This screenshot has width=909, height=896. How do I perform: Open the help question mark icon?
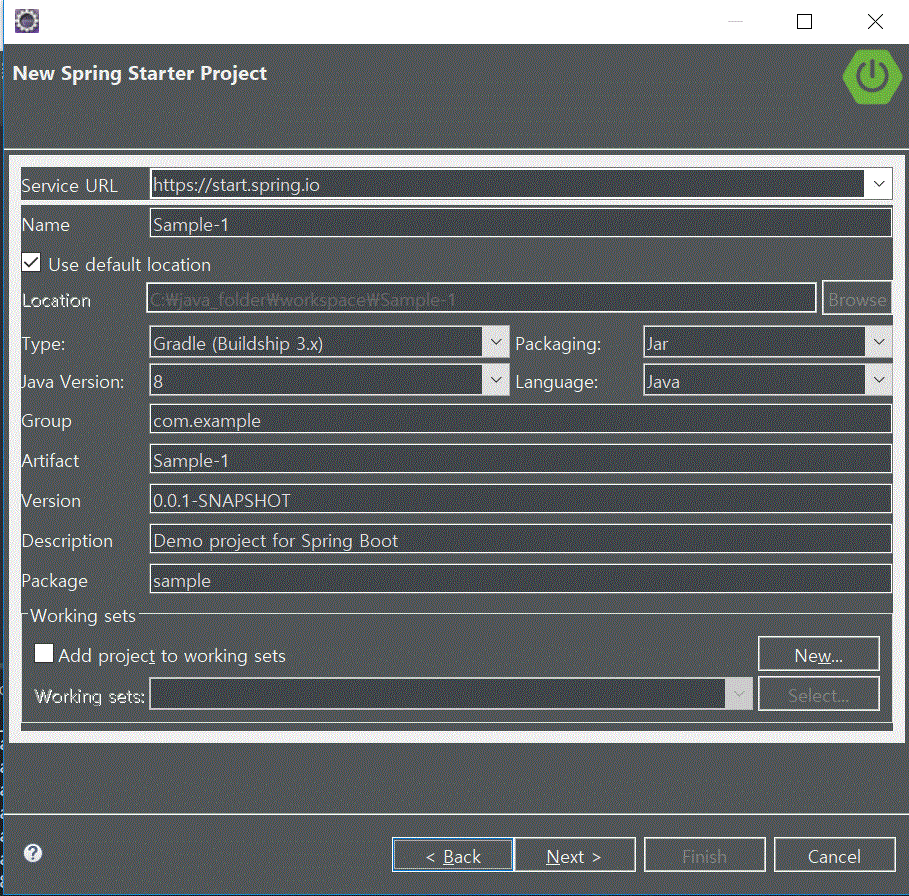[33, 853]
